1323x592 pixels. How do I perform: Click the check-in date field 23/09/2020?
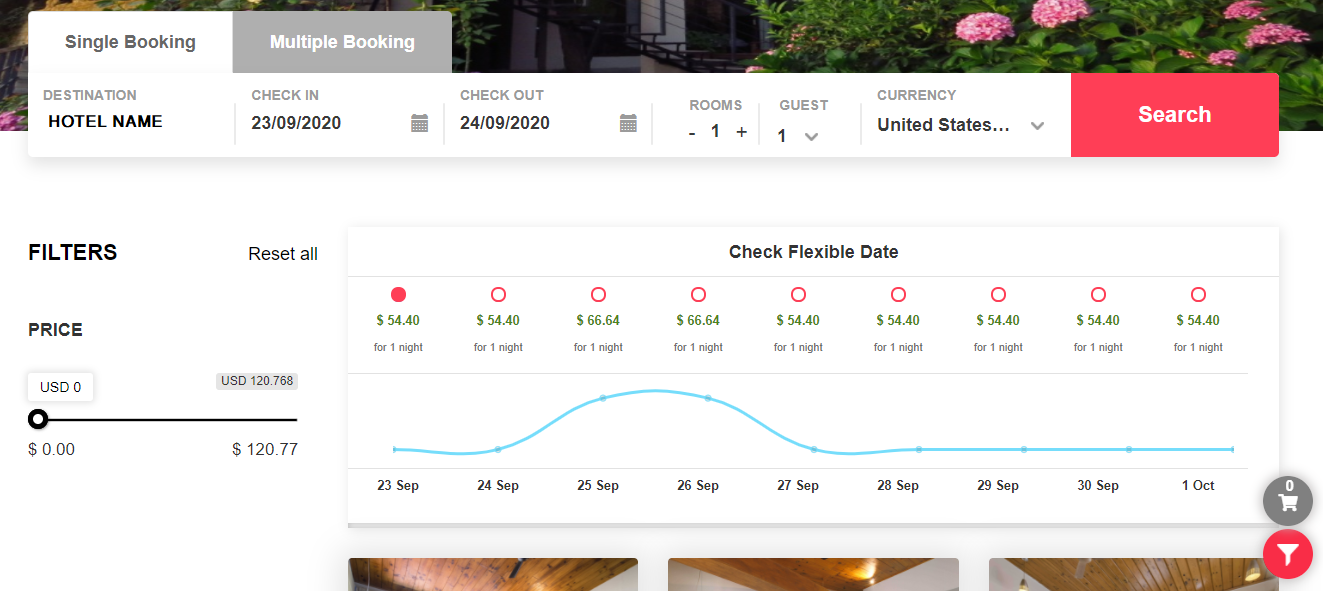296,123
